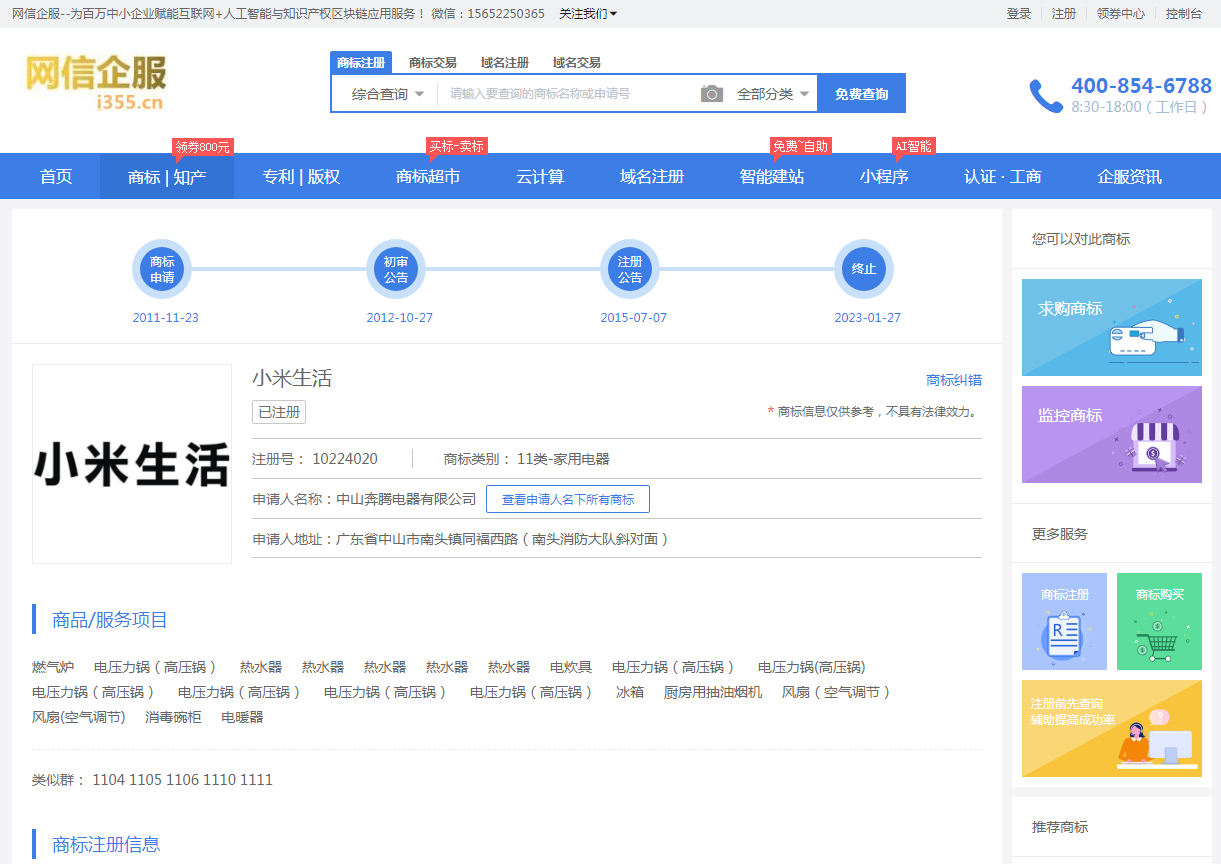Open 认证 · 工商 in navigation bar
Screen dimensions: 1221x864
coord(1003,176)
